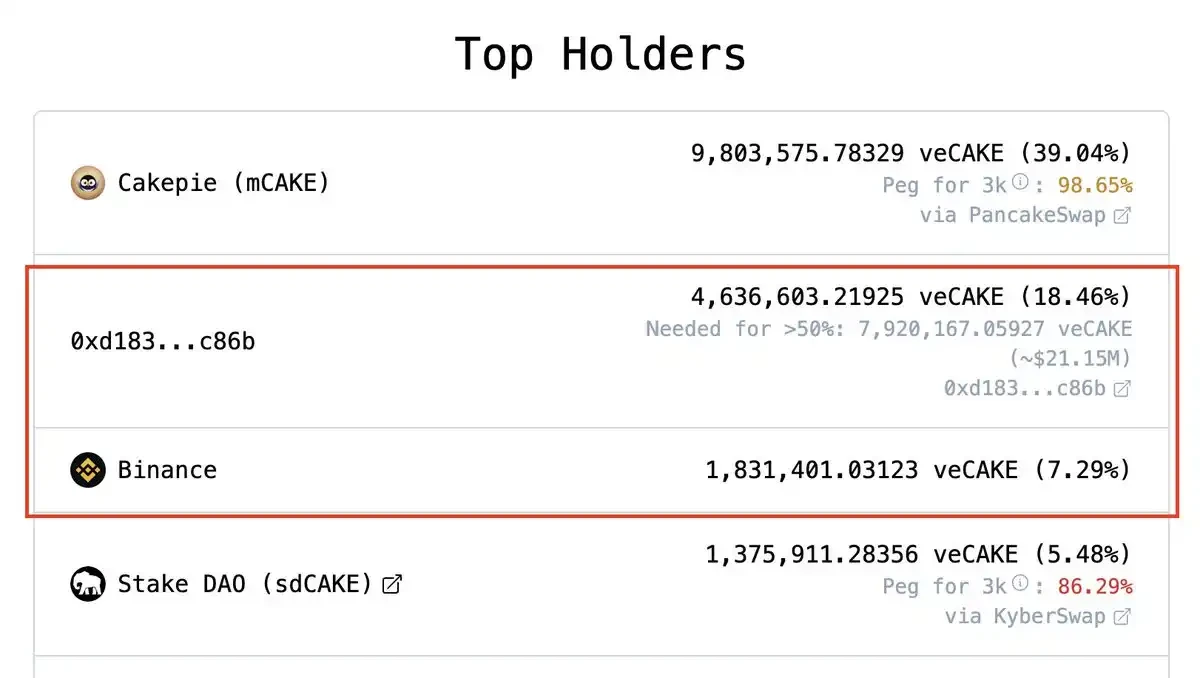Viewport: 1200px width, 678px height.
Task: Open the via PancakeSwap link
Action: [1012, 215]
